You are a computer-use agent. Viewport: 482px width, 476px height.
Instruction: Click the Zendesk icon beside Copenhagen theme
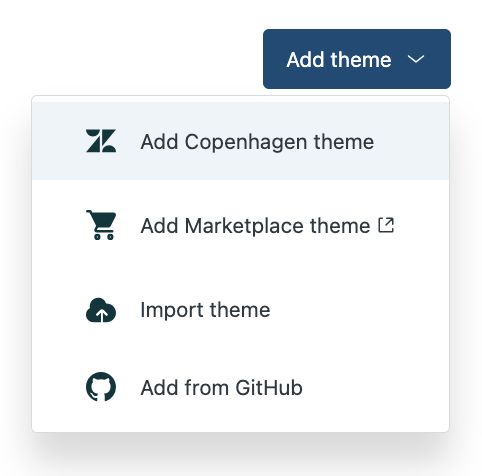tap(101, 141)
